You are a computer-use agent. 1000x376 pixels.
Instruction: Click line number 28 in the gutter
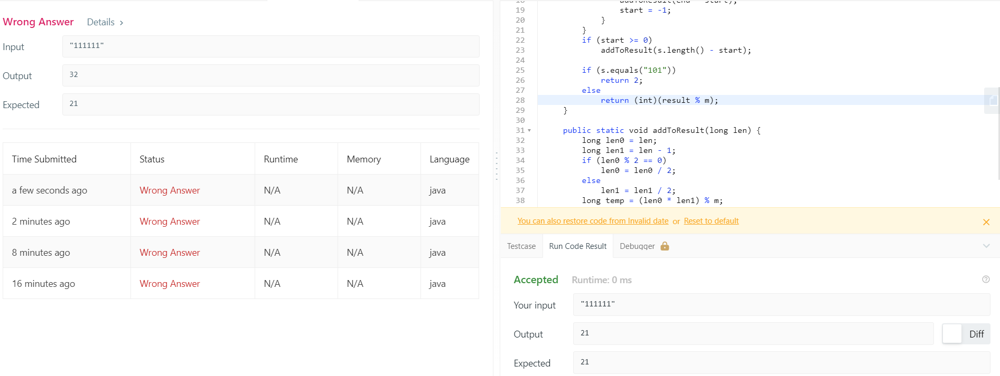point(520,100)
